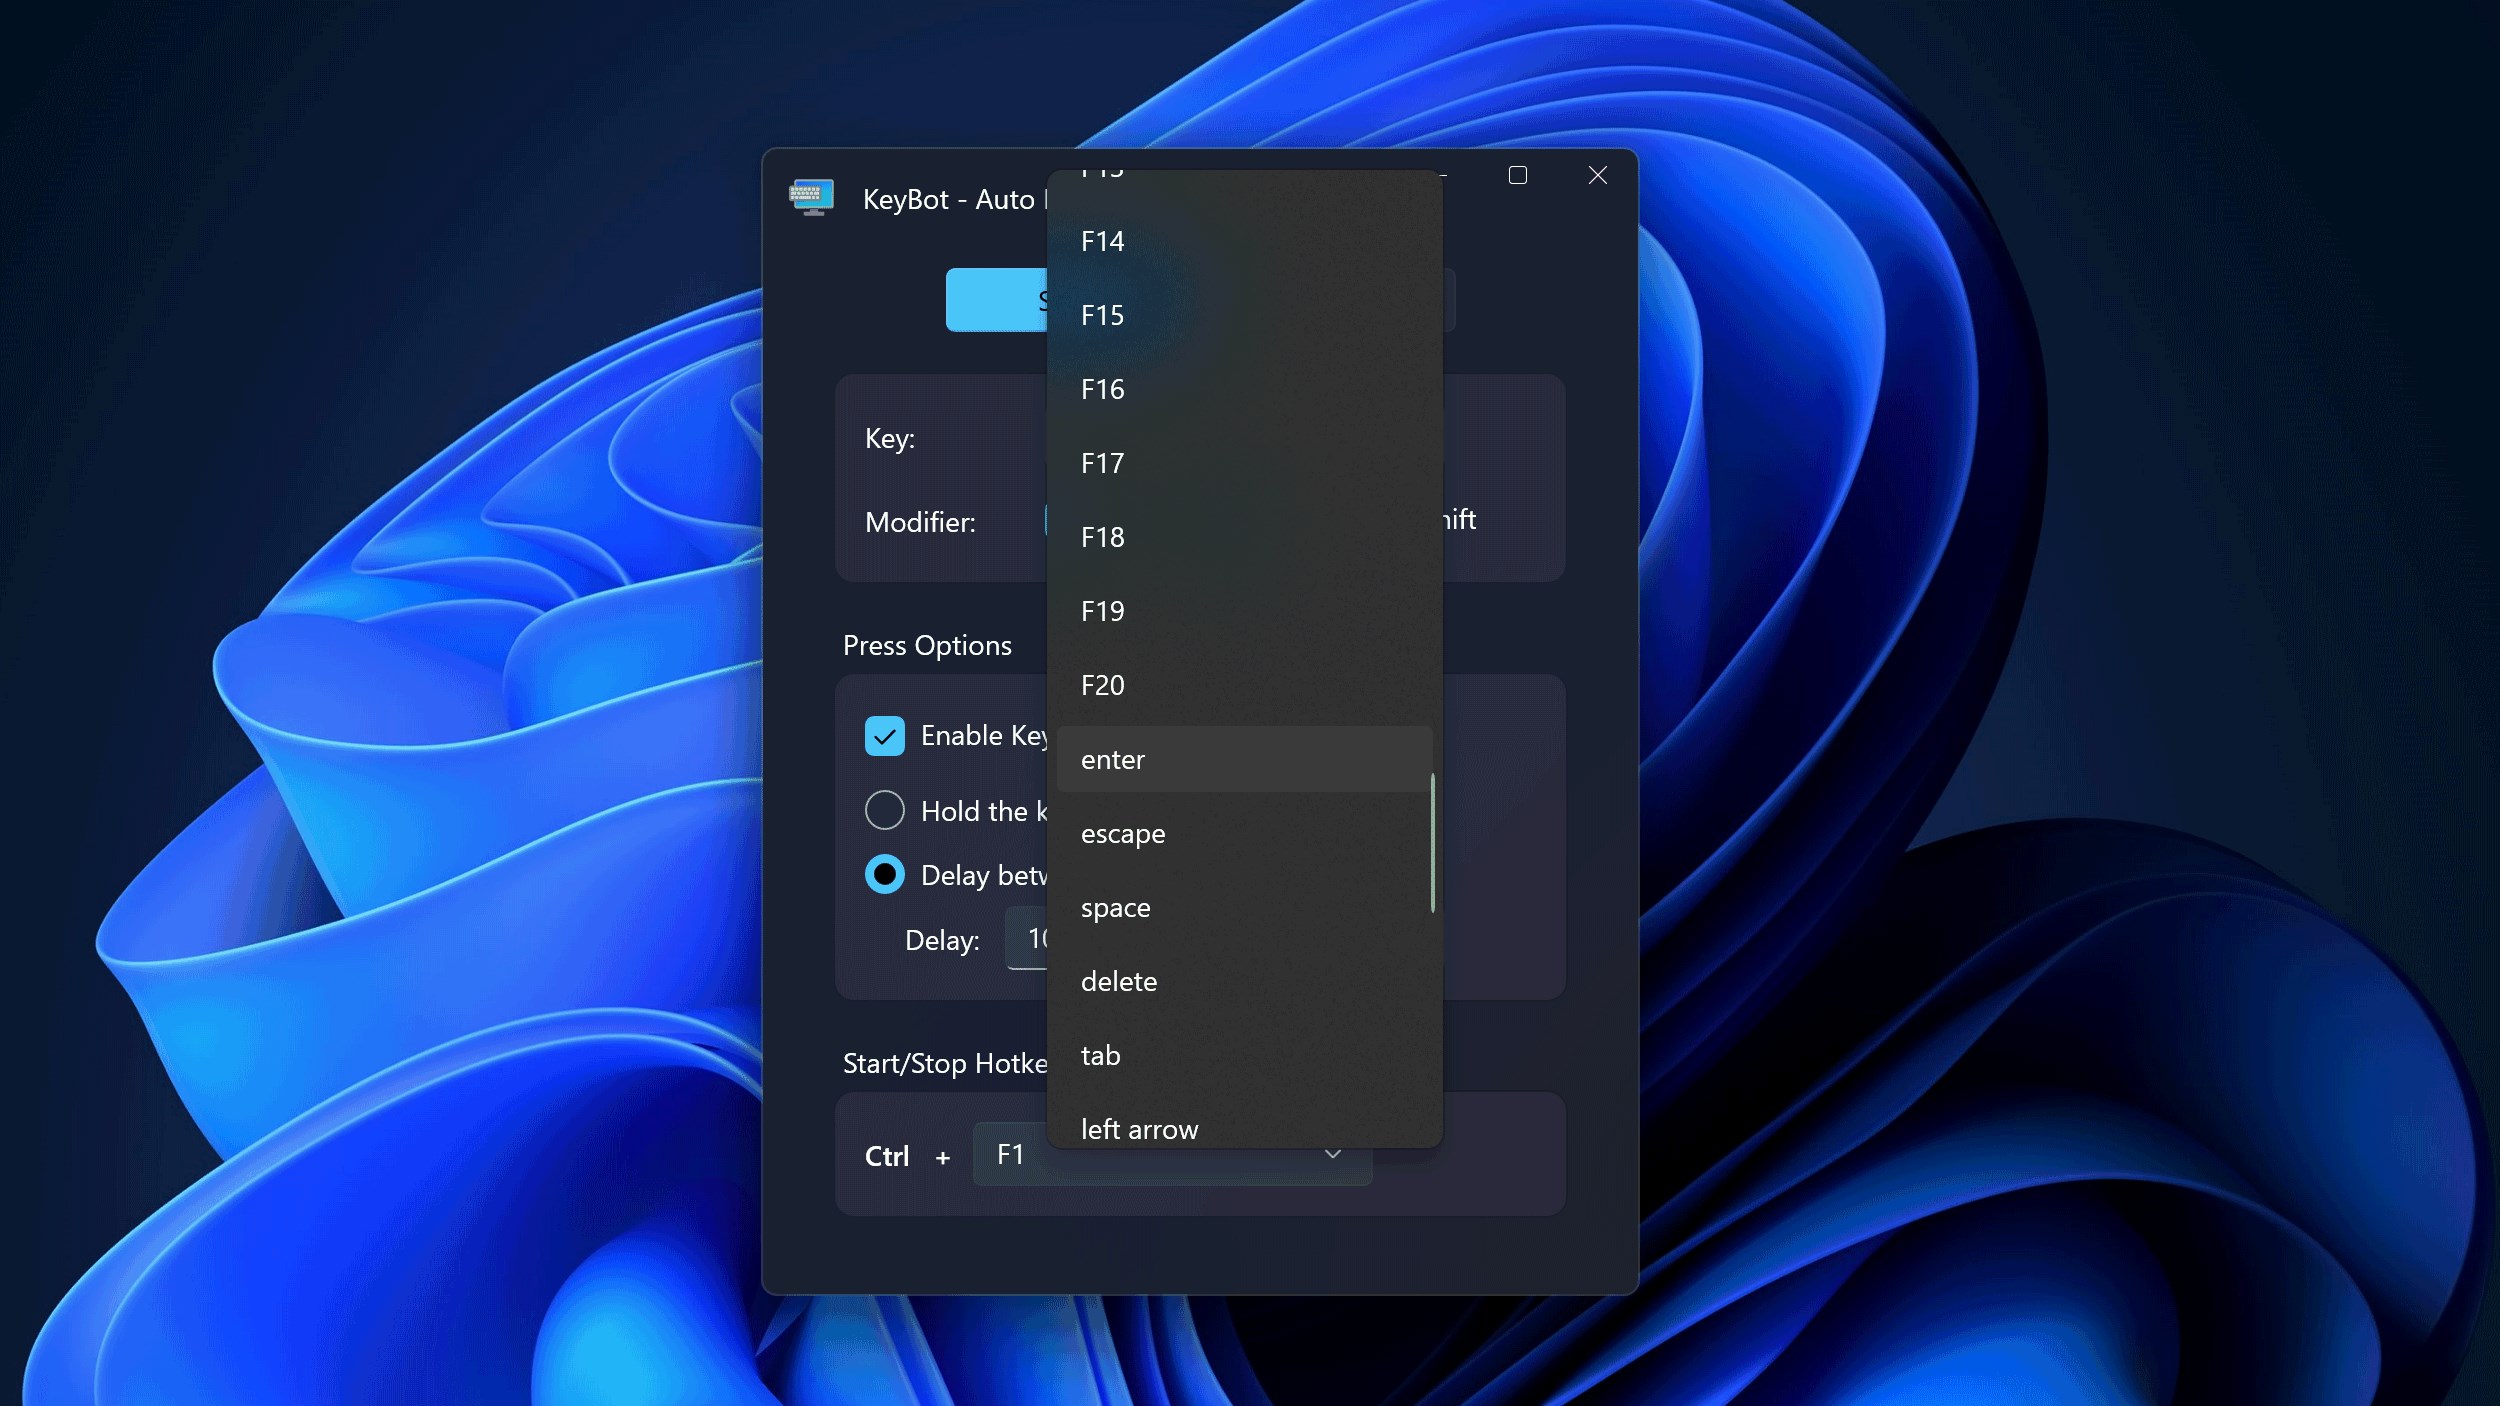Uncheck the Enable Key checkbox
Screen dimensions: 2500x1406
(x=884, y=736)
